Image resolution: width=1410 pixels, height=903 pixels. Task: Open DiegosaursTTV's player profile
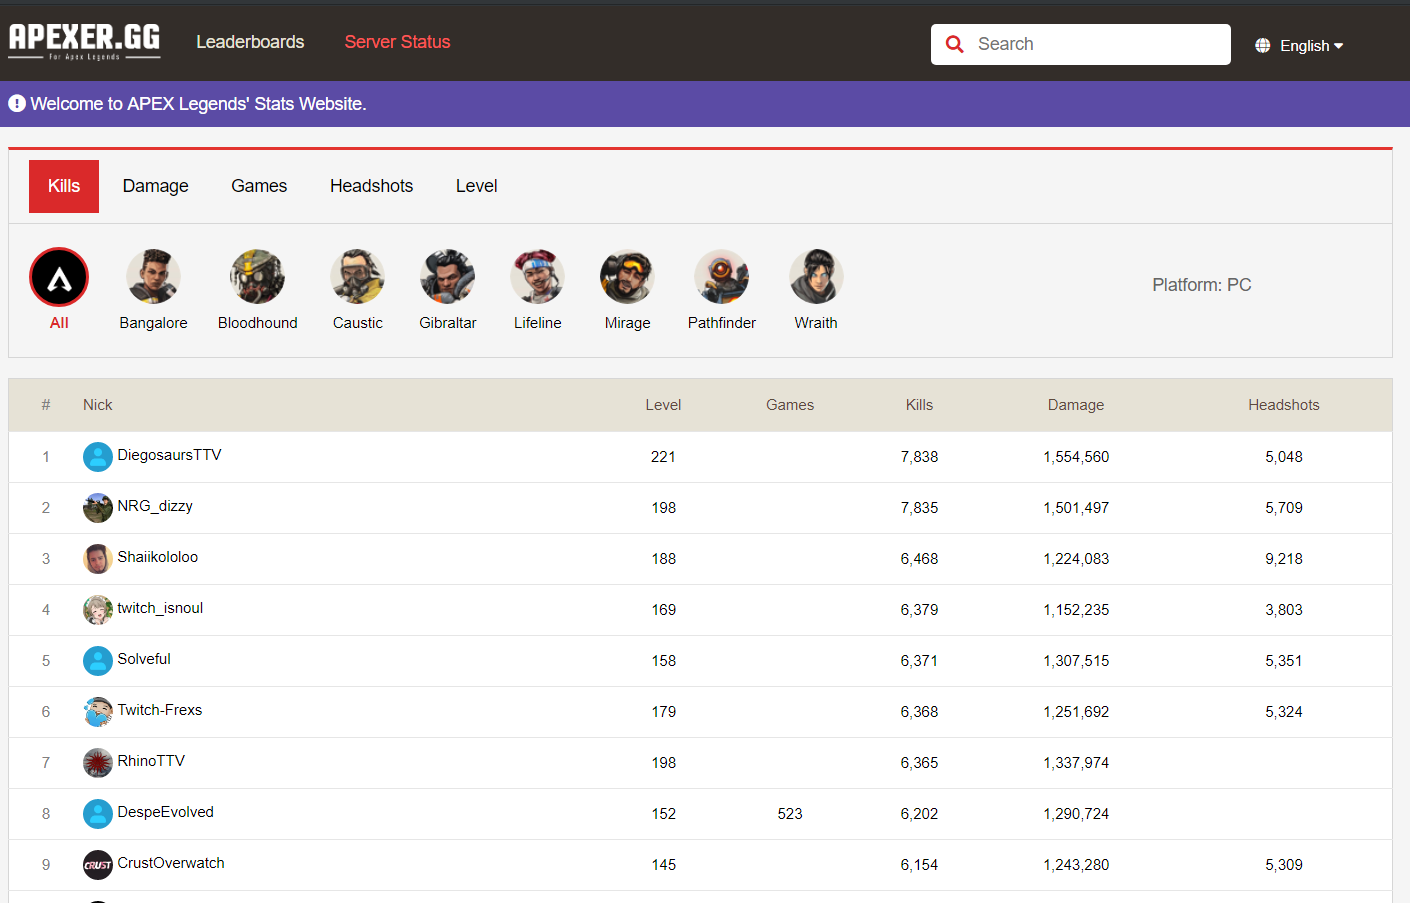click(169, 455)
